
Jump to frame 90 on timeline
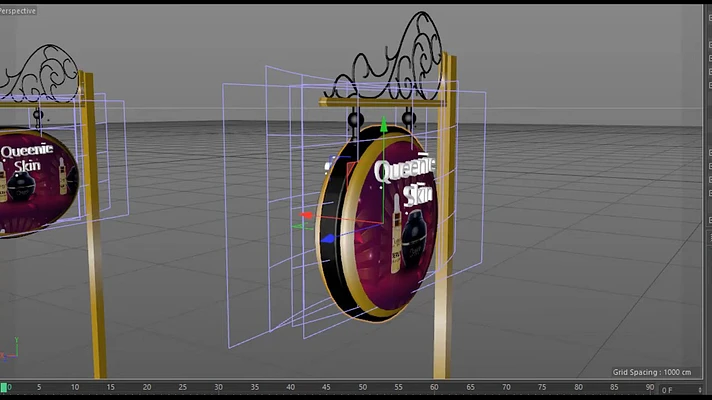point(650,387)
